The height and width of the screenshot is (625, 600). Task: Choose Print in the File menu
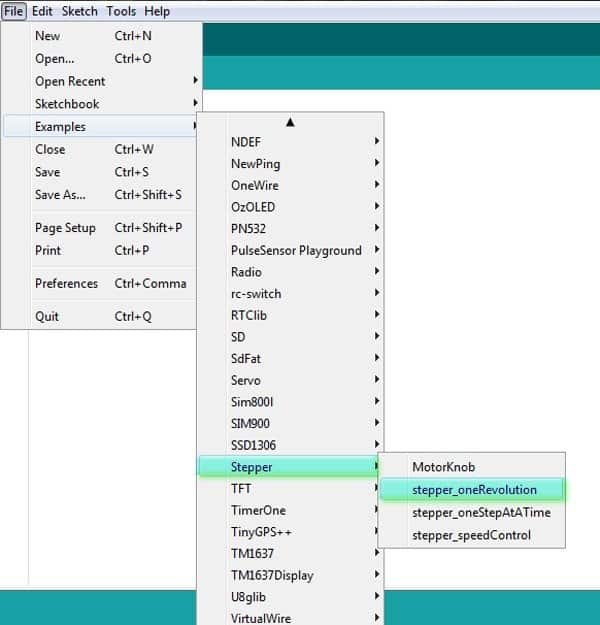[100, 250]
